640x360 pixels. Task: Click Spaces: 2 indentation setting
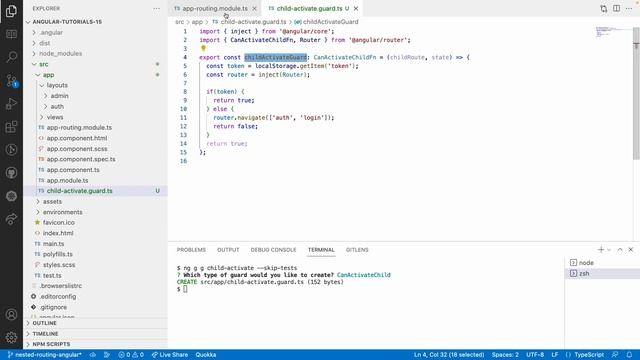point(505,355)
